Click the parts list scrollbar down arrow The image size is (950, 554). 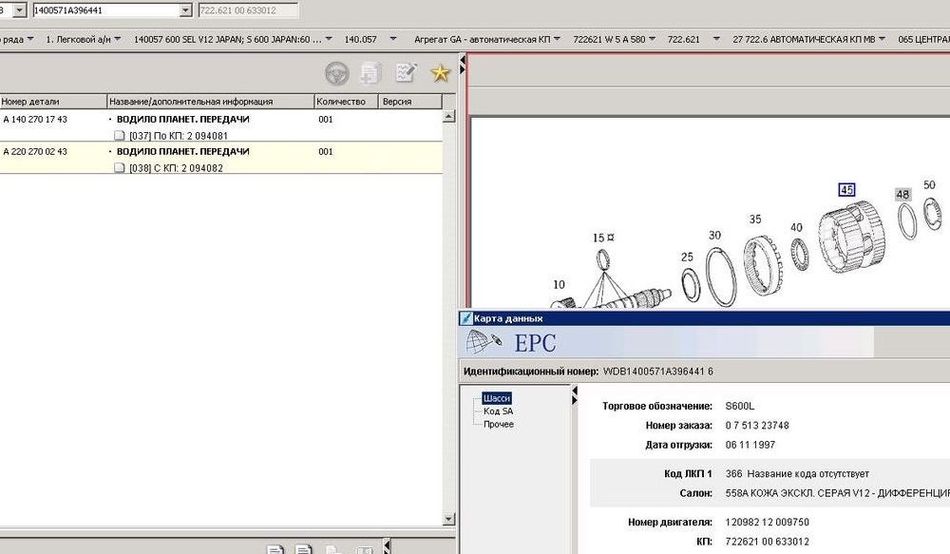coord(449,518)
